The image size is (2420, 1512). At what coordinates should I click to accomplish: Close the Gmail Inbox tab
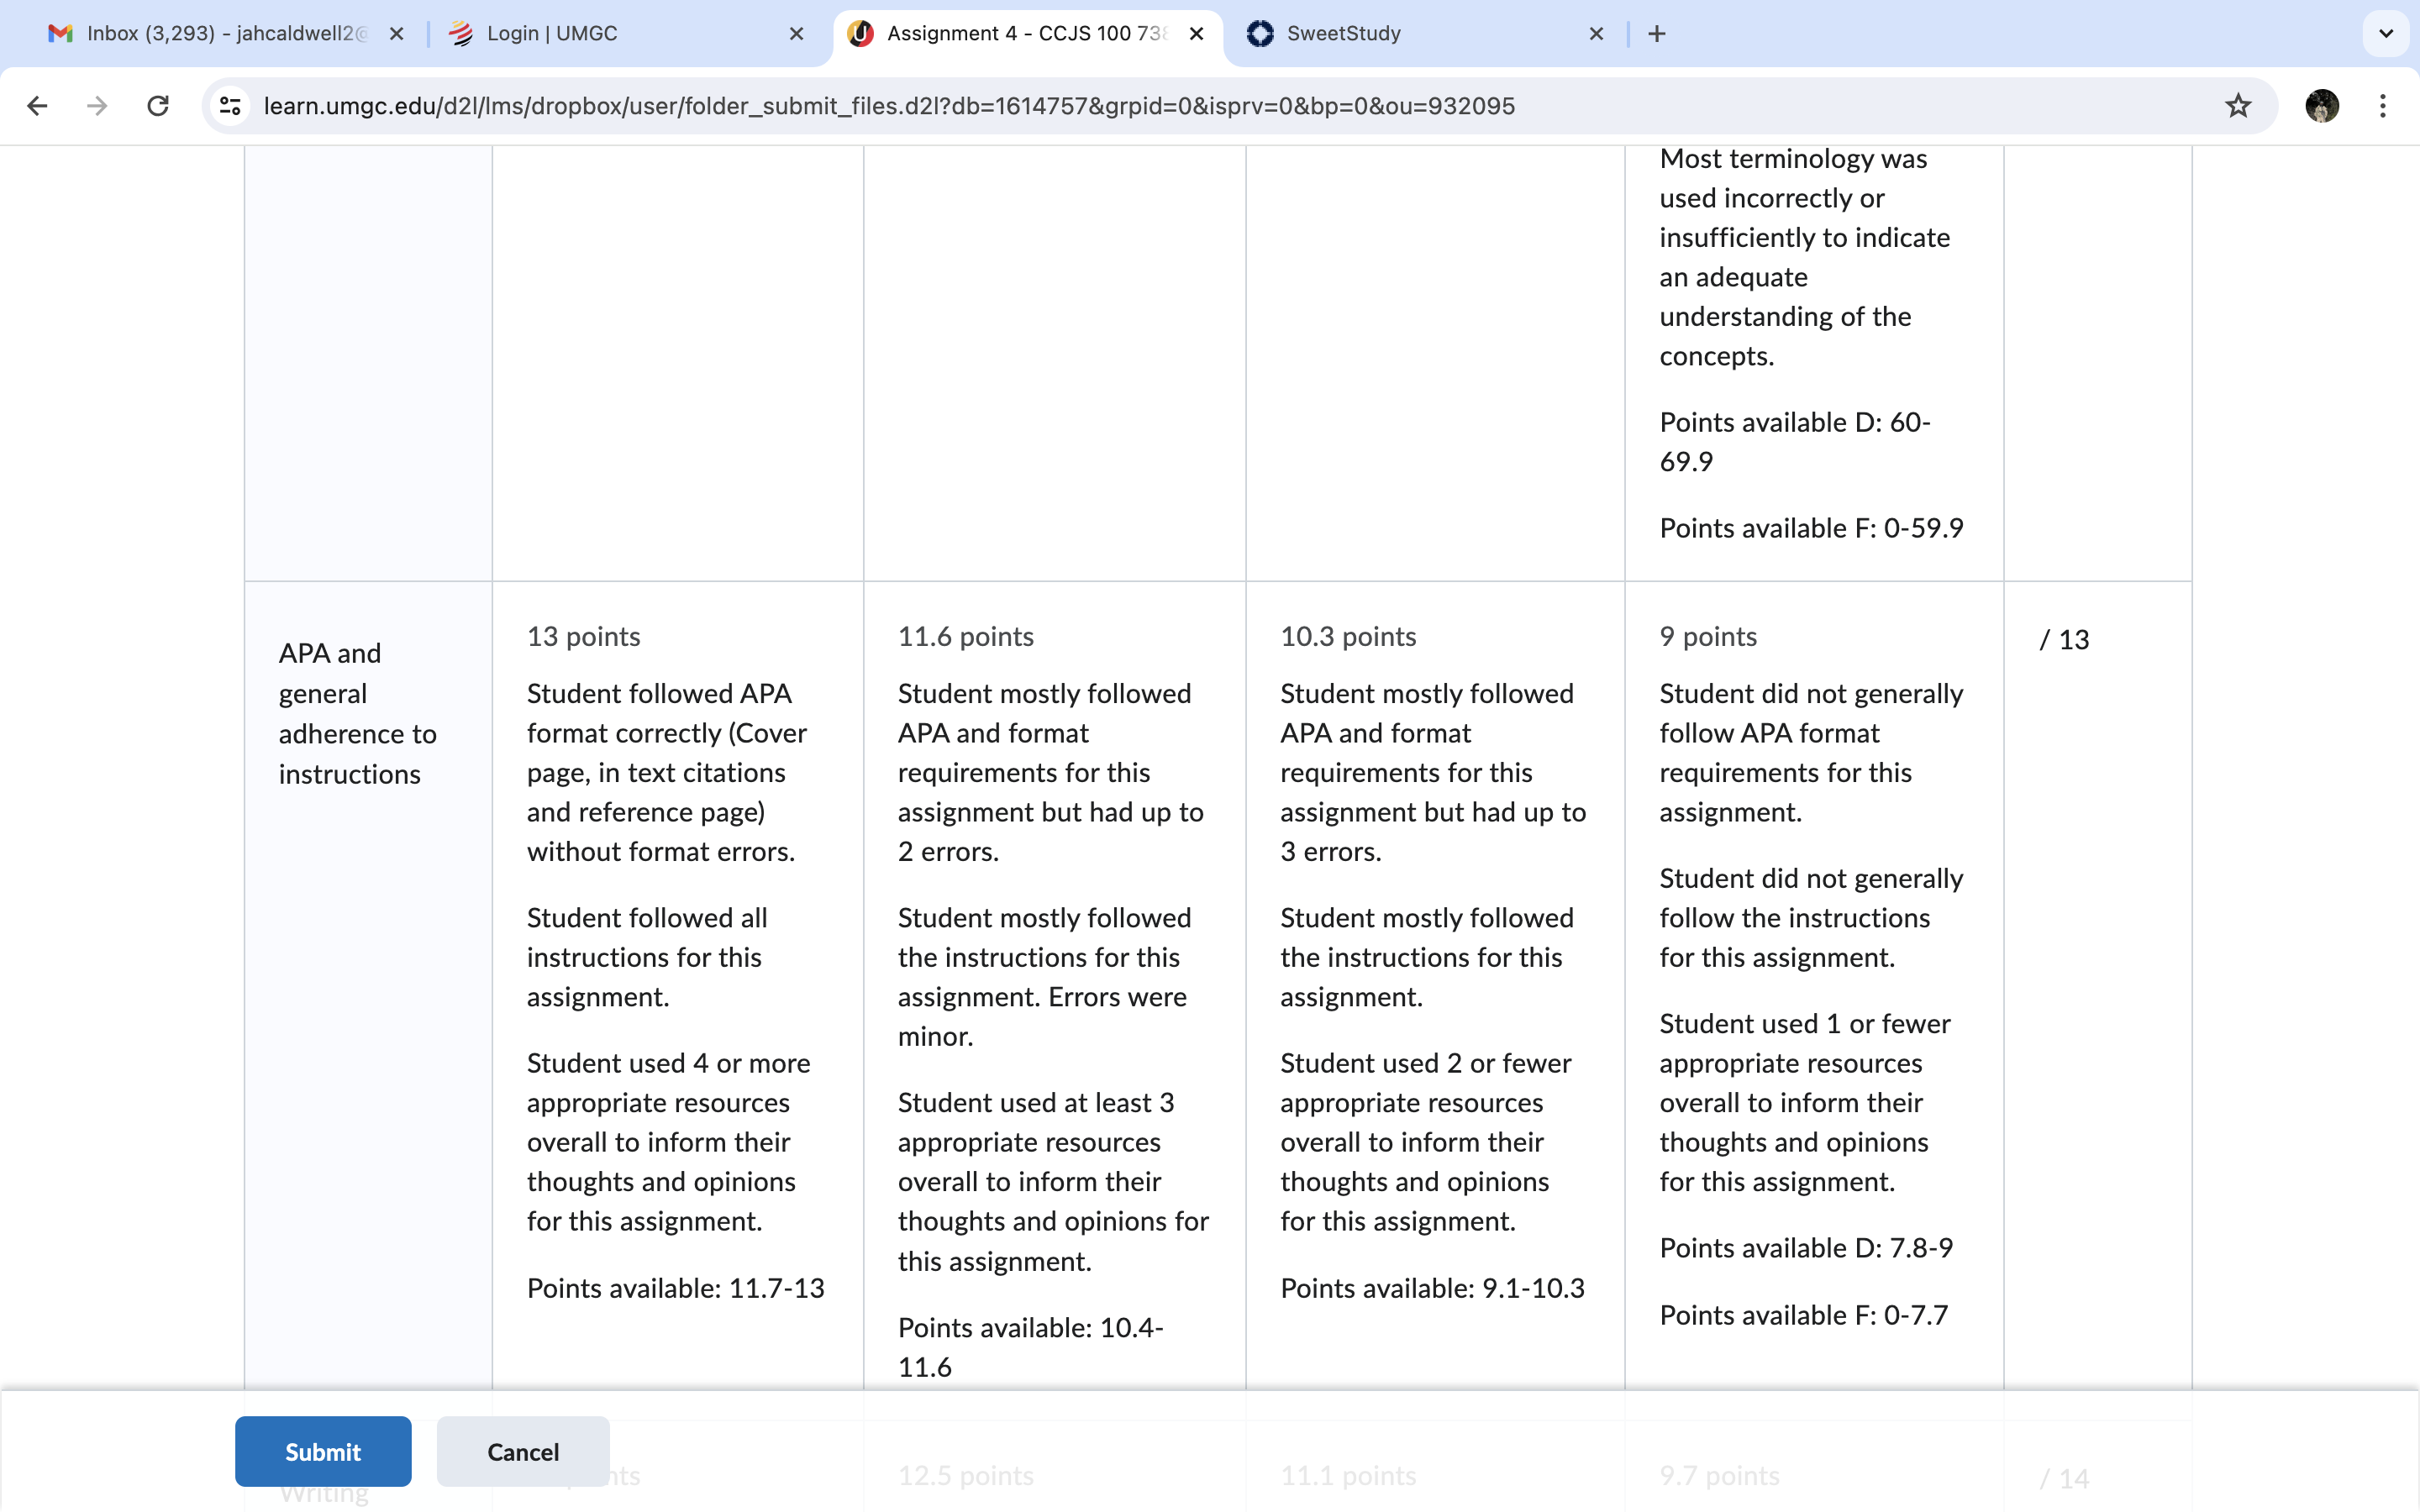[397, 34]
